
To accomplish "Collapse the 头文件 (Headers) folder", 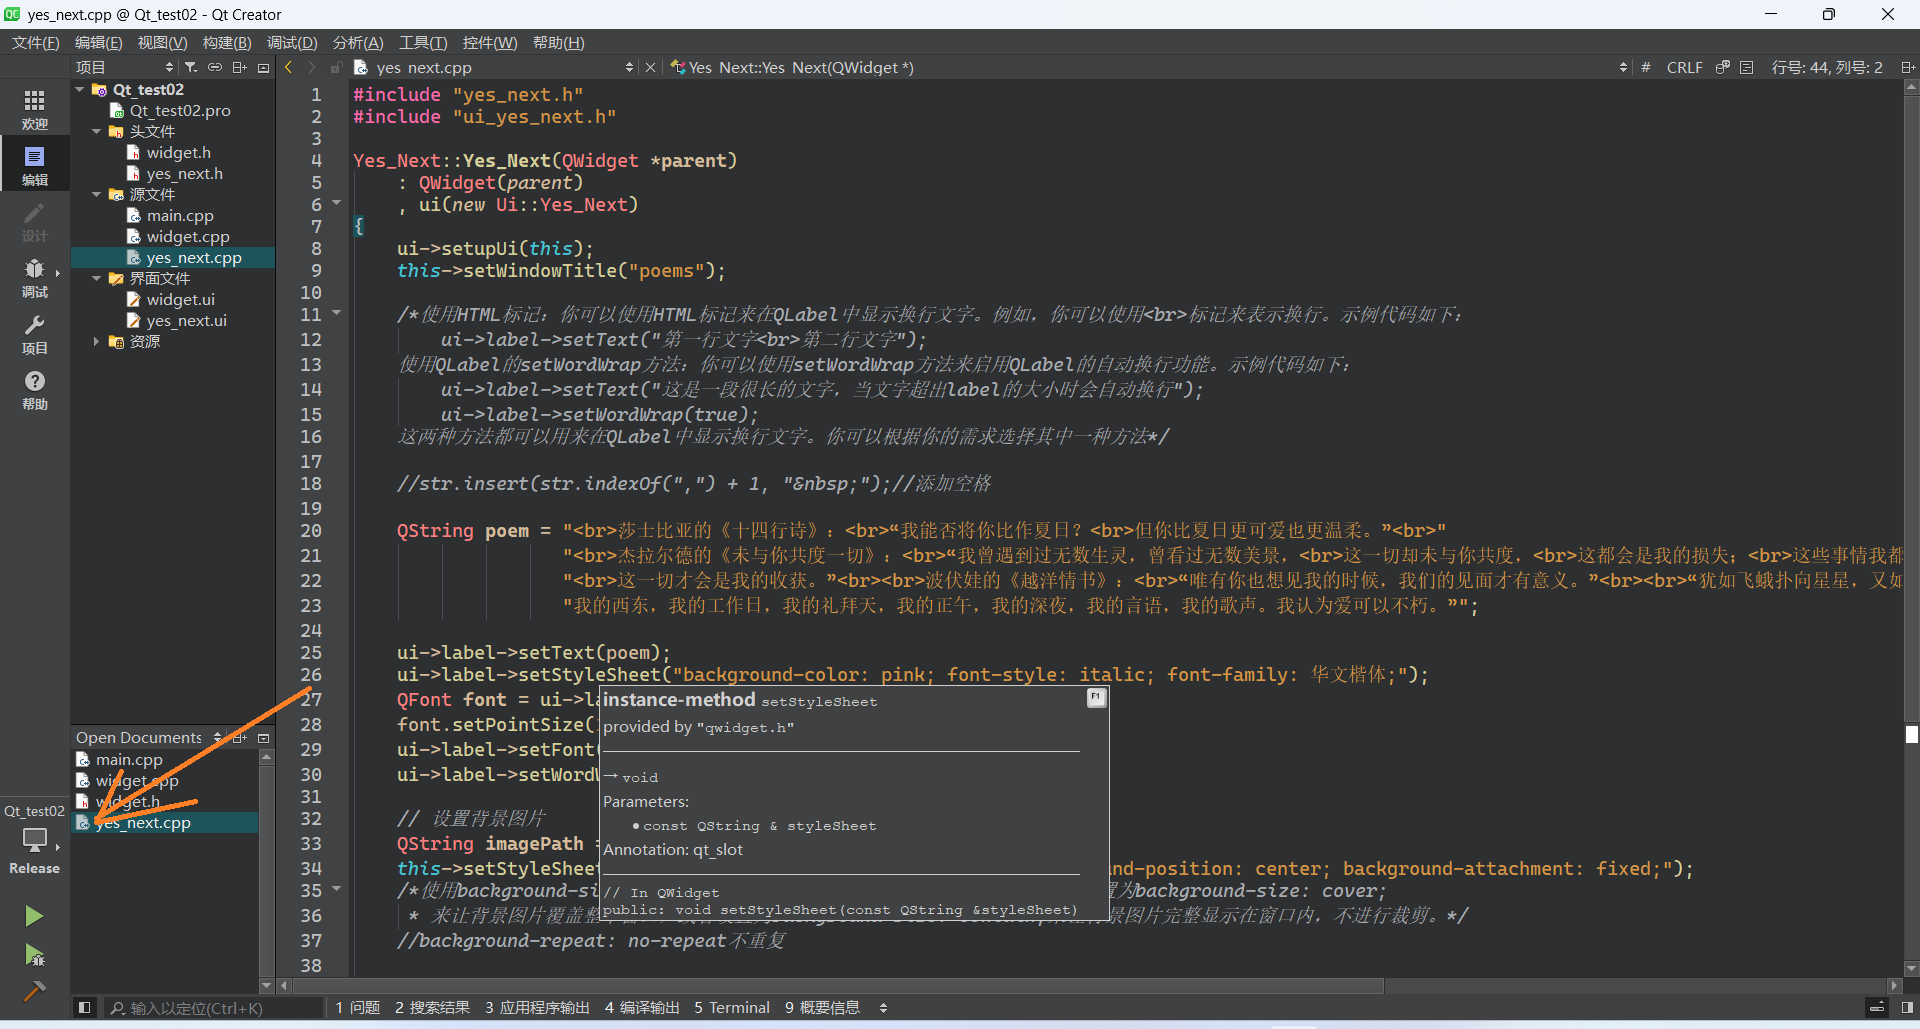I will tap(97, 131).
